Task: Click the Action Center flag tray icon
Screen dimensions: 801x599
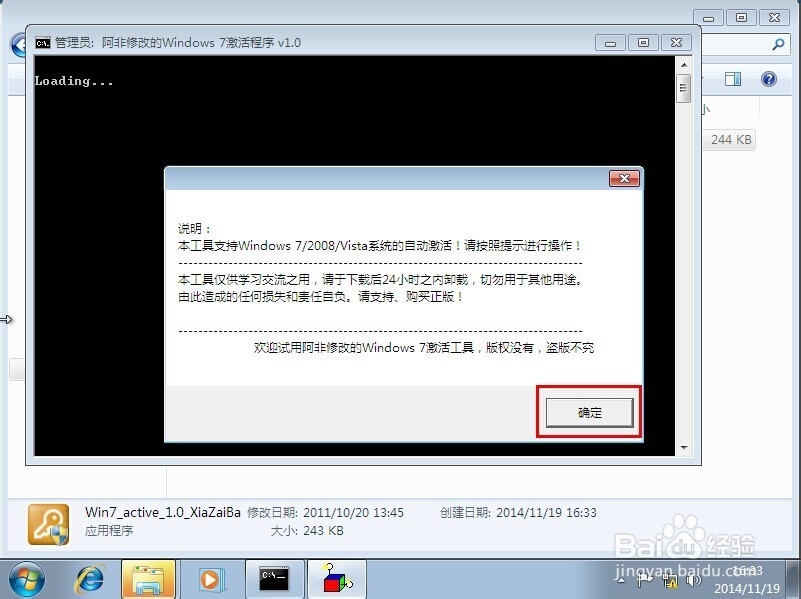Action: tap(645, 579)
